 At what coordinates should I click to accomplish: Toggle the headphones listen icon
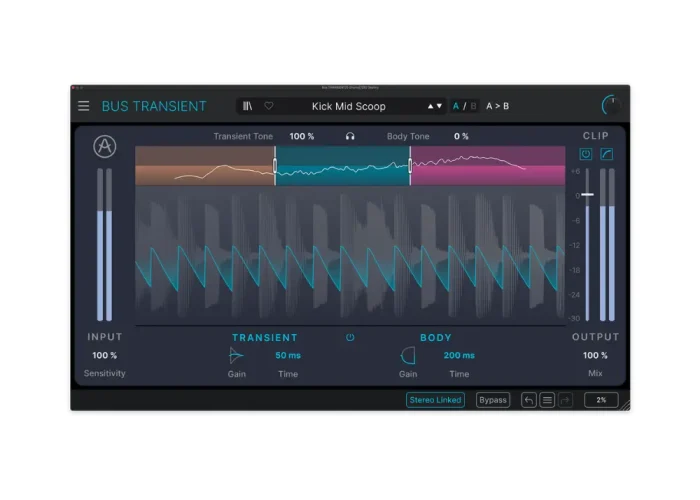tap(350, 136)
